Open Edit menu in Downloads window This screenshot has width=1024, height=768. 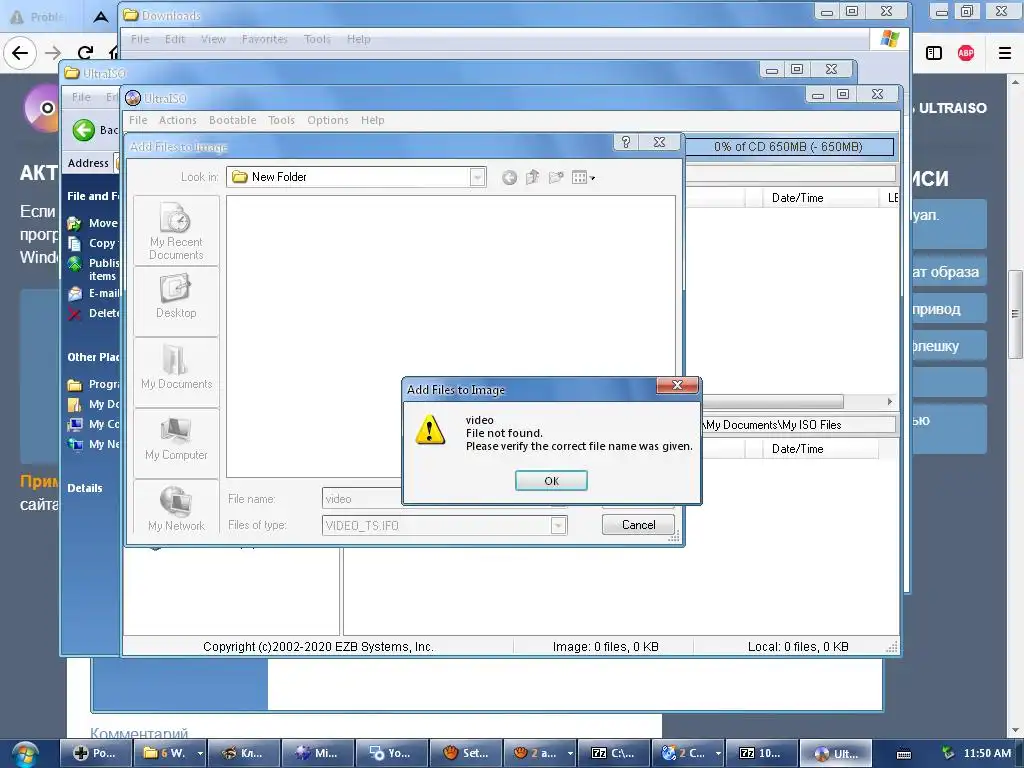[174, 39]
